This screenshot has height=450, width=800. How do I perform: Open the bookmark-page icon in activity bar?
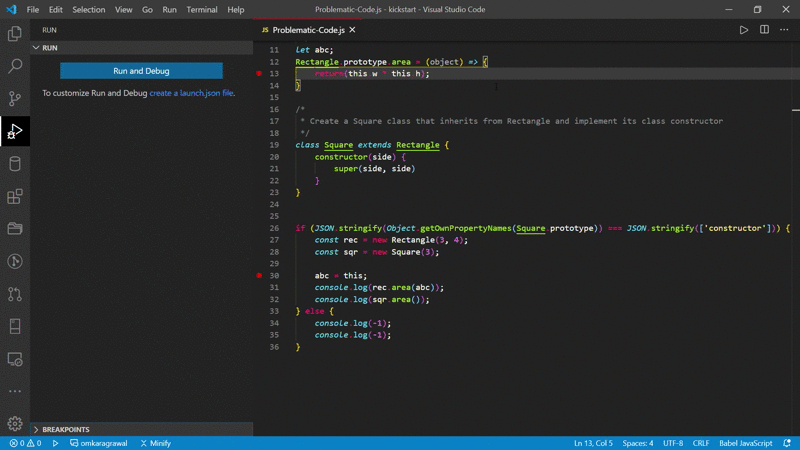click(x=15, y=327)
